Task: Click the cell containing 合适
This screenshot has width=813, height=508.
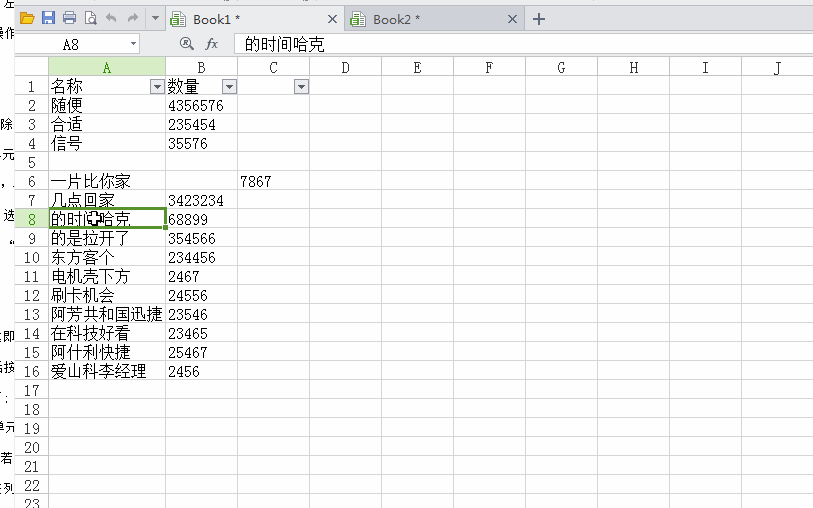Action: (x=107, y=124)
